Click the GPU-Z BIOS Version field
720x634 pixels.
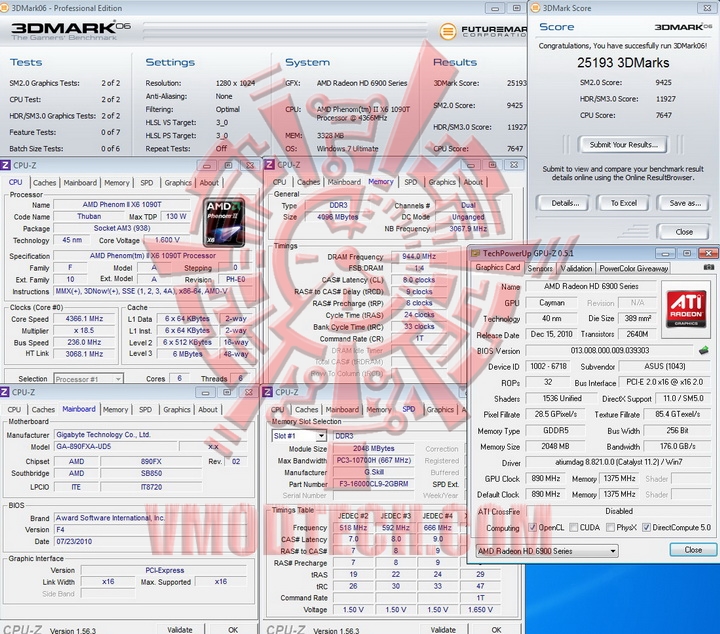pos(610,351)
